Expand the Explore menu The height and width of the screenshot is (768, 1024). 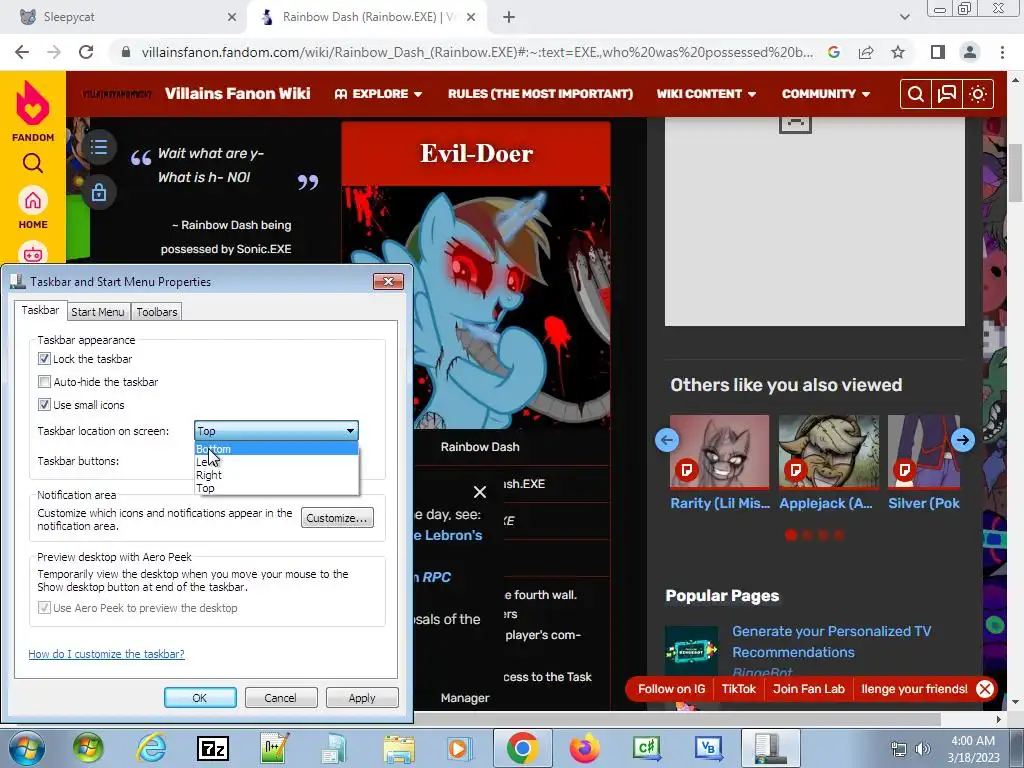coord(378,94)
